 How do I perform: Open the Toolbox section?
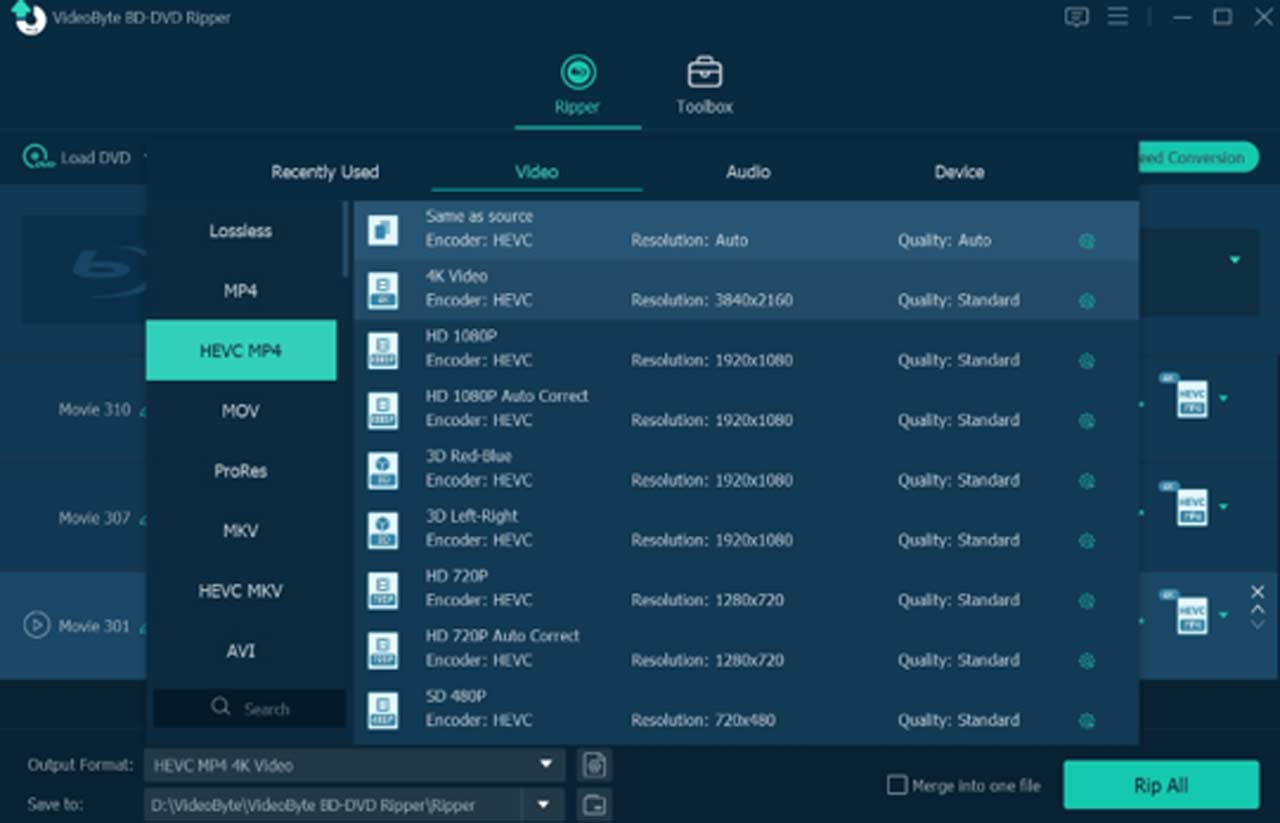click(x=704, y=86)
